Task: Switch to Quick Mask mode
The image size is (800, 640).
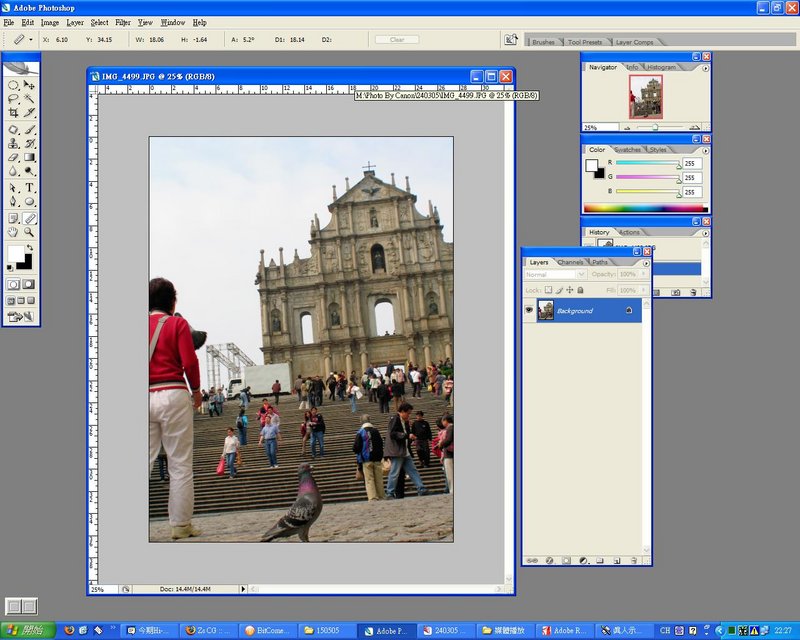Action: (x=29, y=284)
